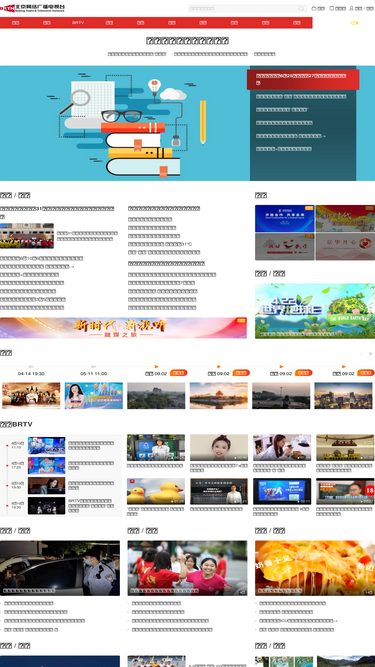Show next items with right carousel arrow
375x667 pixels.
(370, 353)
